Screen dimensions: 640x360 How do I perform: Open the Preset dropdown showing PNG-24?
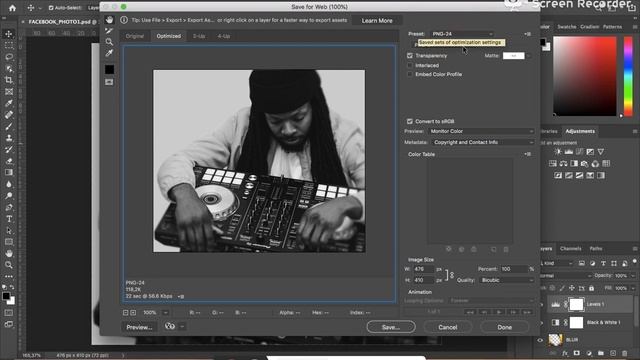462,34
